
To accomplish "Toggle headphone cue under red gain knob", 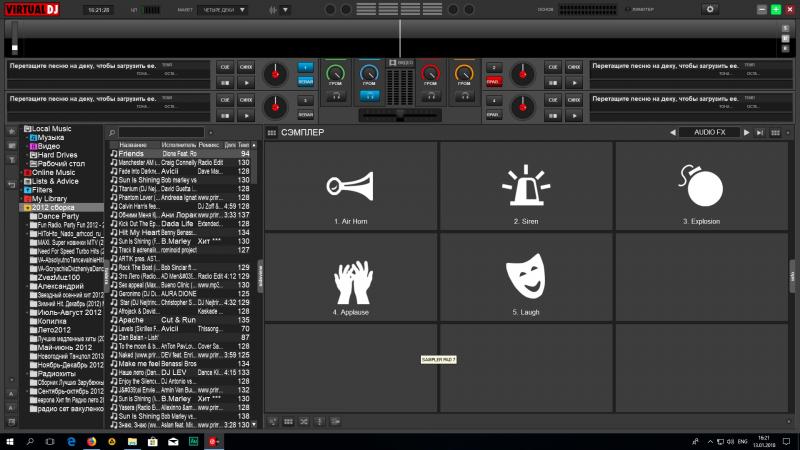I will coord(431,95).
